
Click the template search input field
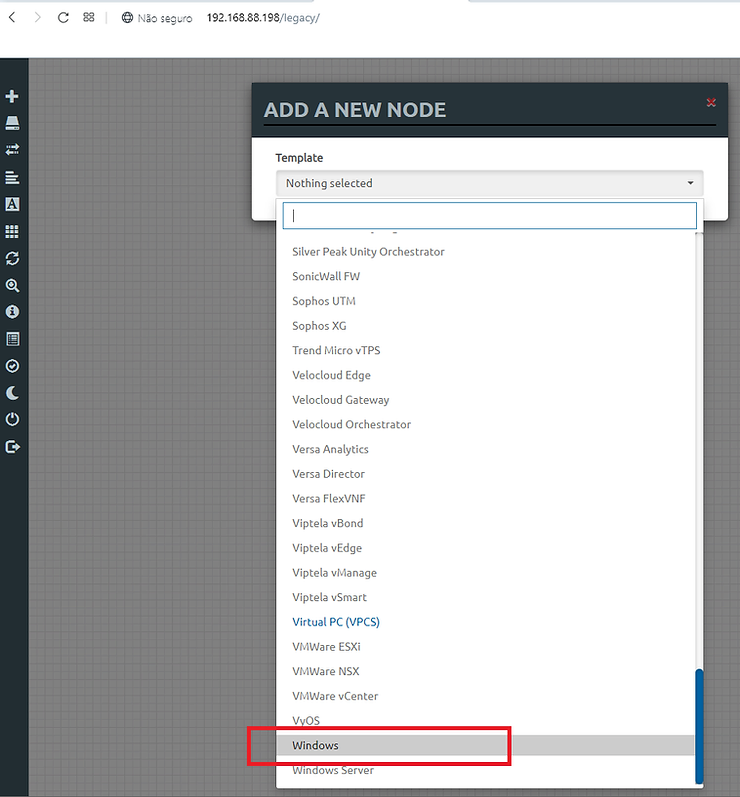point(489,216)
